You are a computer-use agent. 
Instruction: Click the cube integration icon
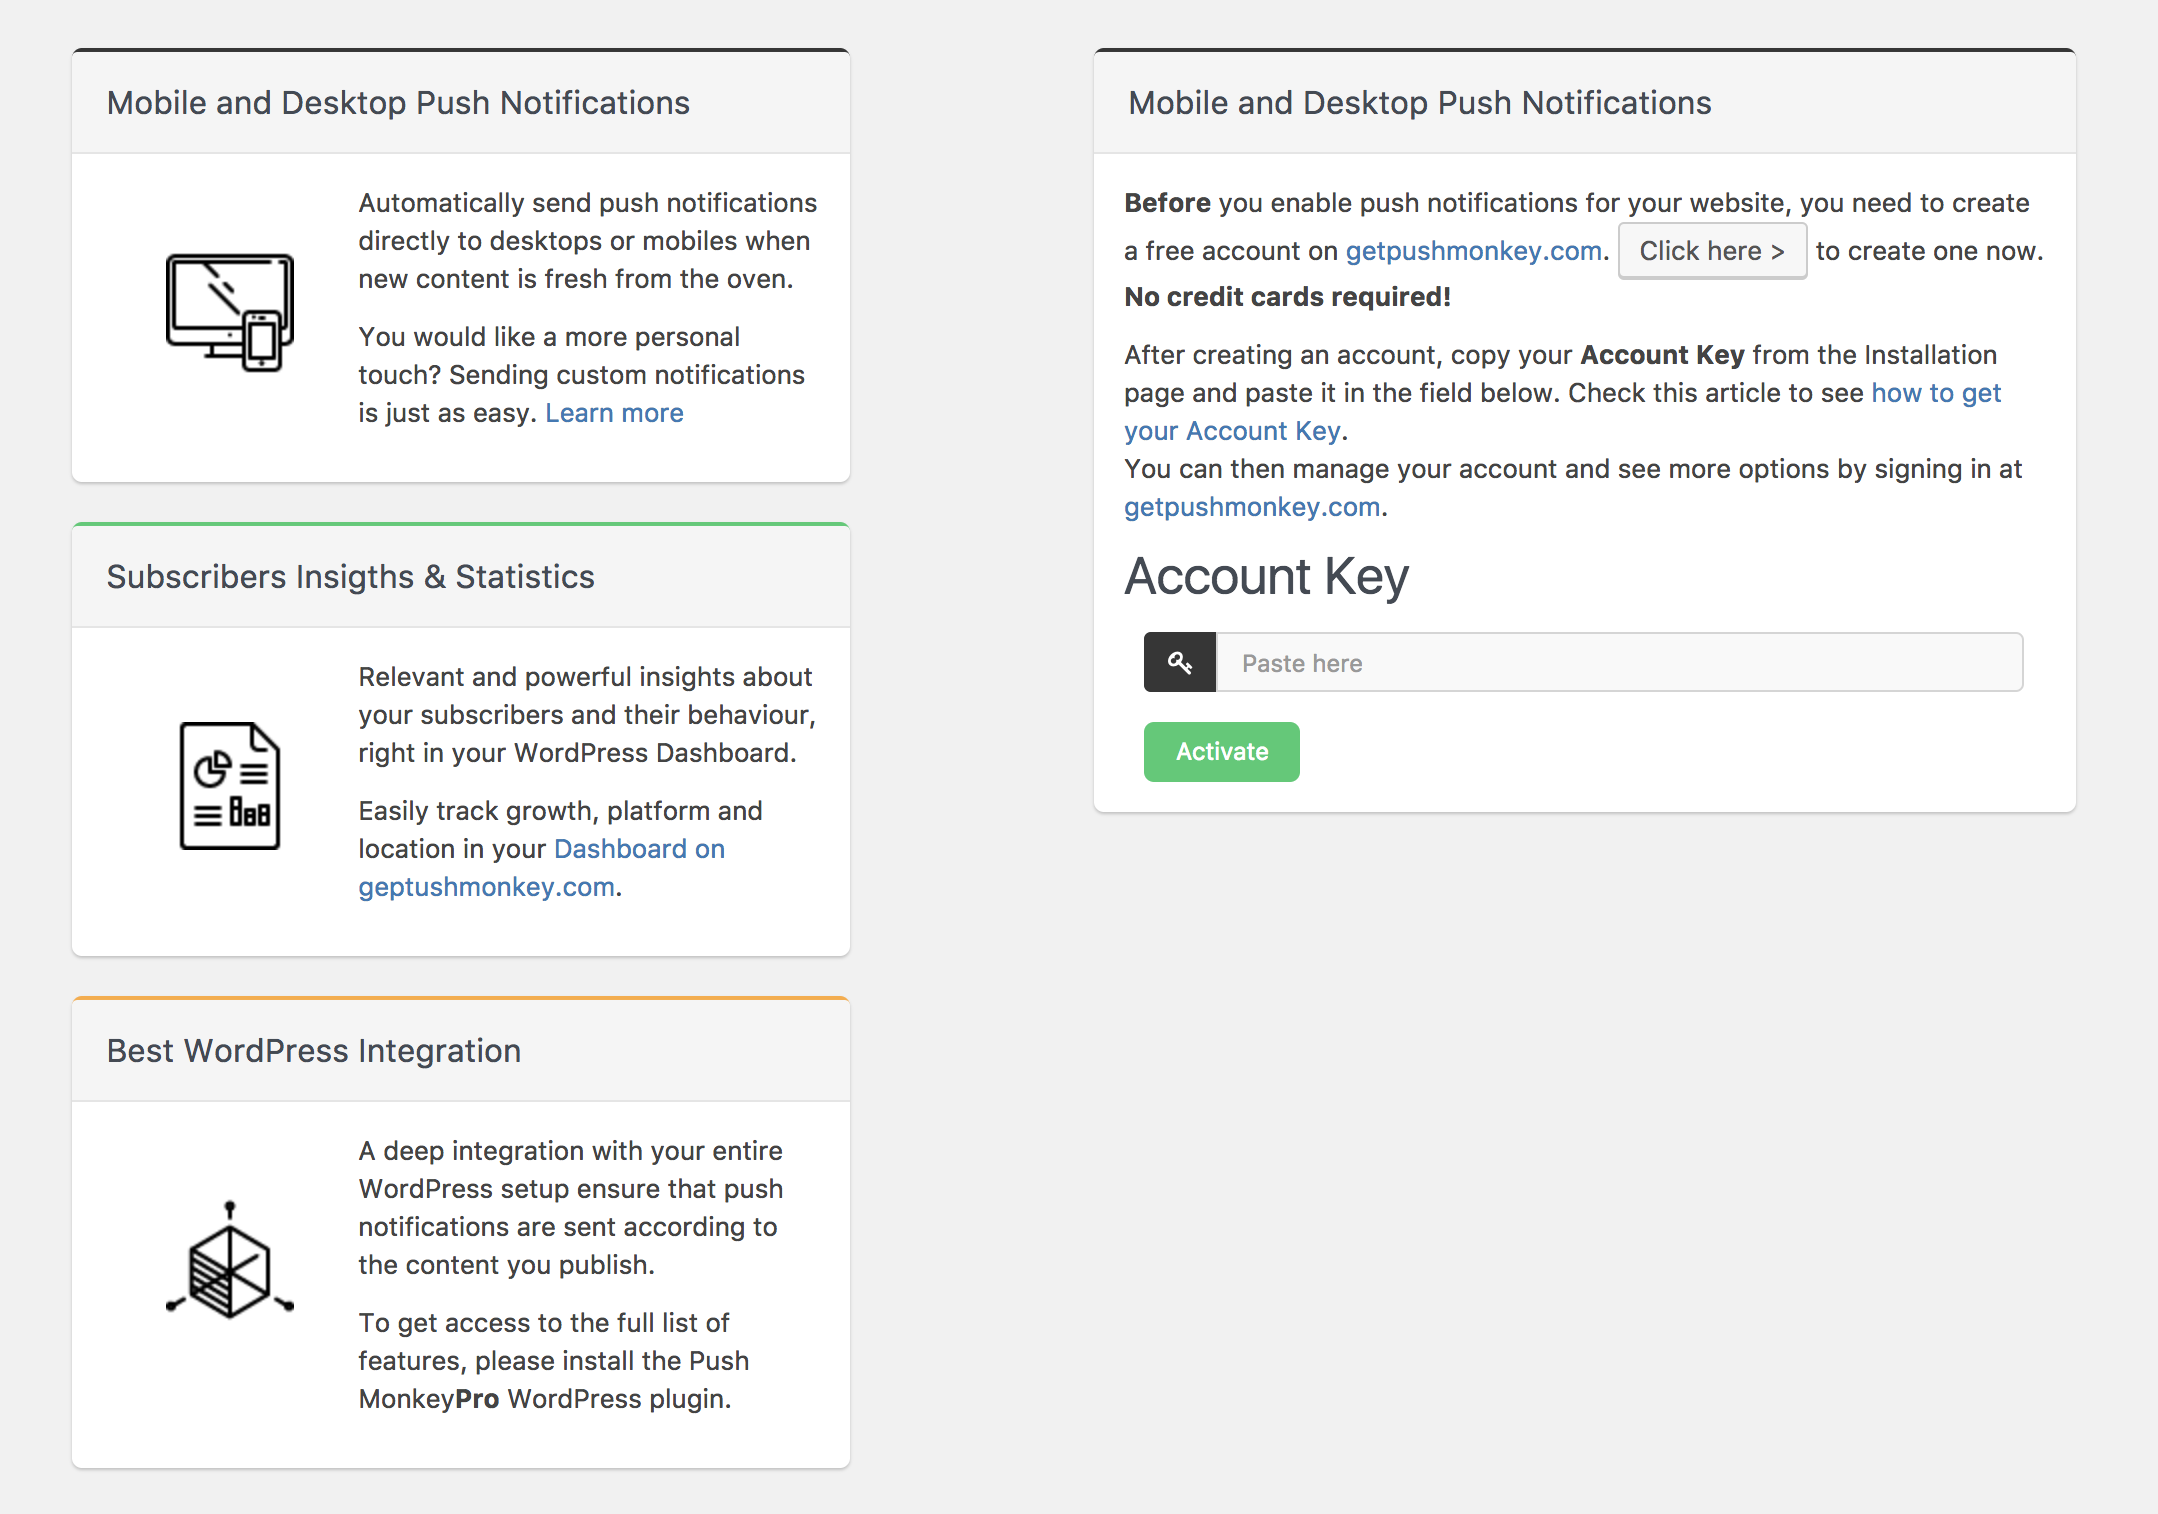[229, 1260]
